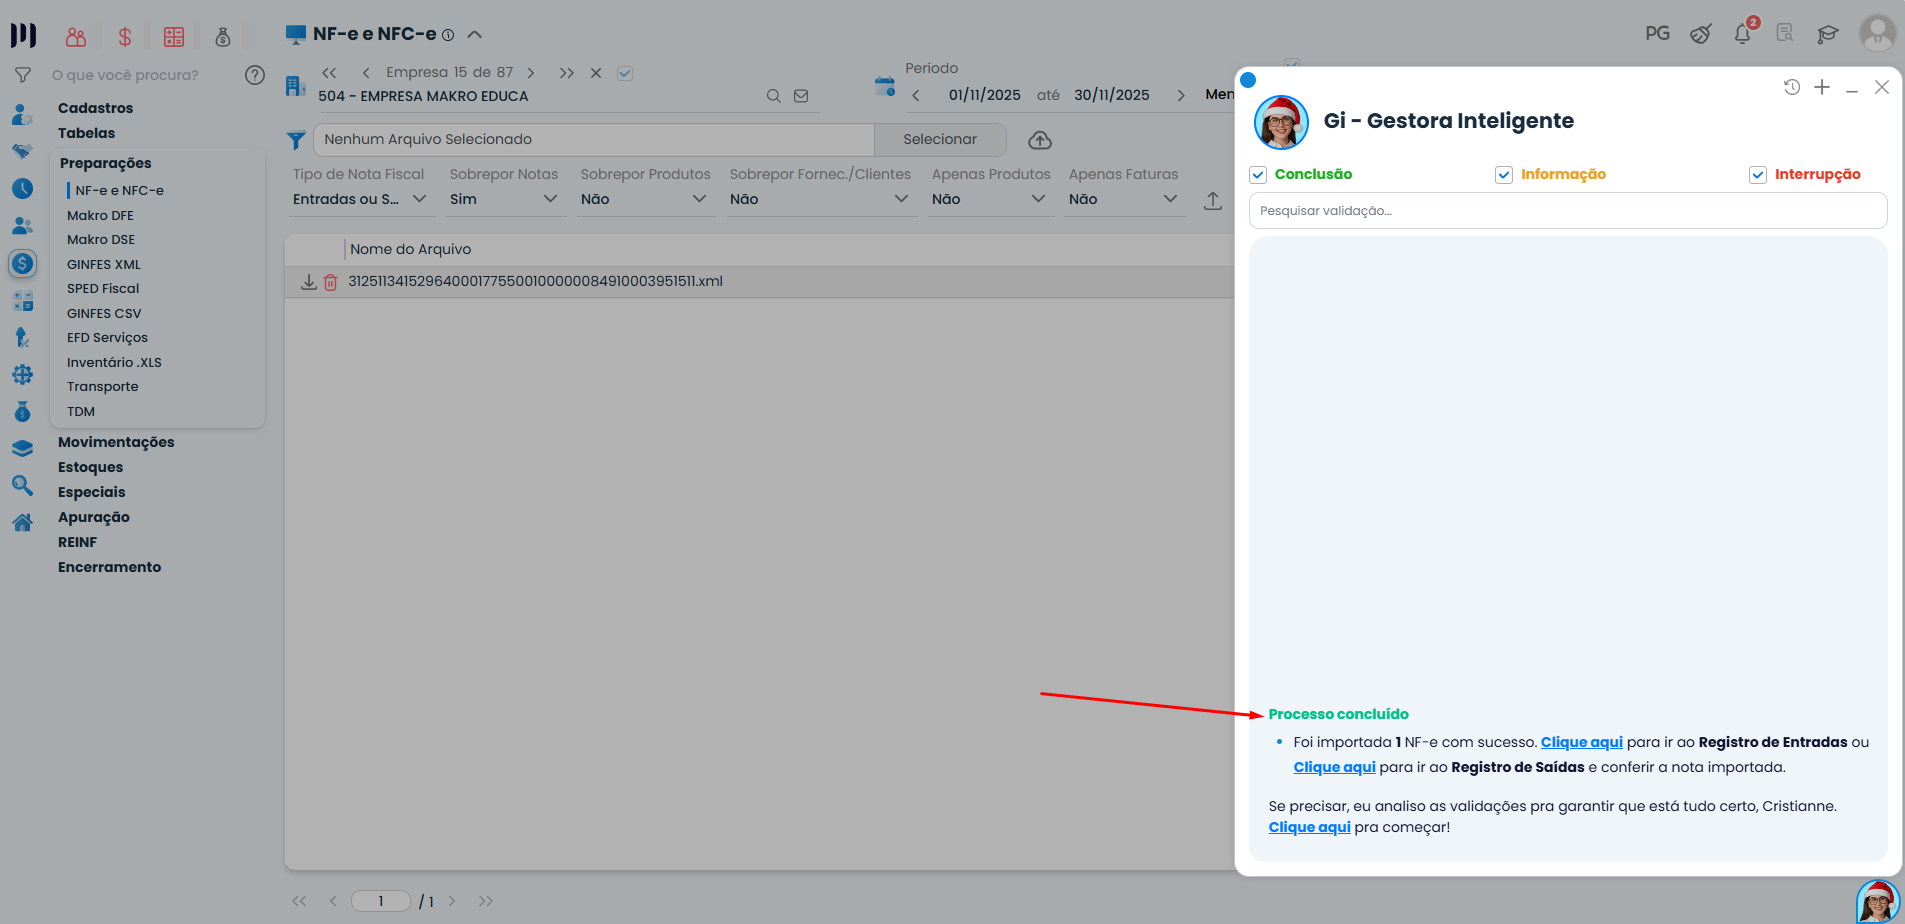The image size is (1905, 924).
Task: Uncheck the Conclusão checkbox
Action: coord(1258,175)
